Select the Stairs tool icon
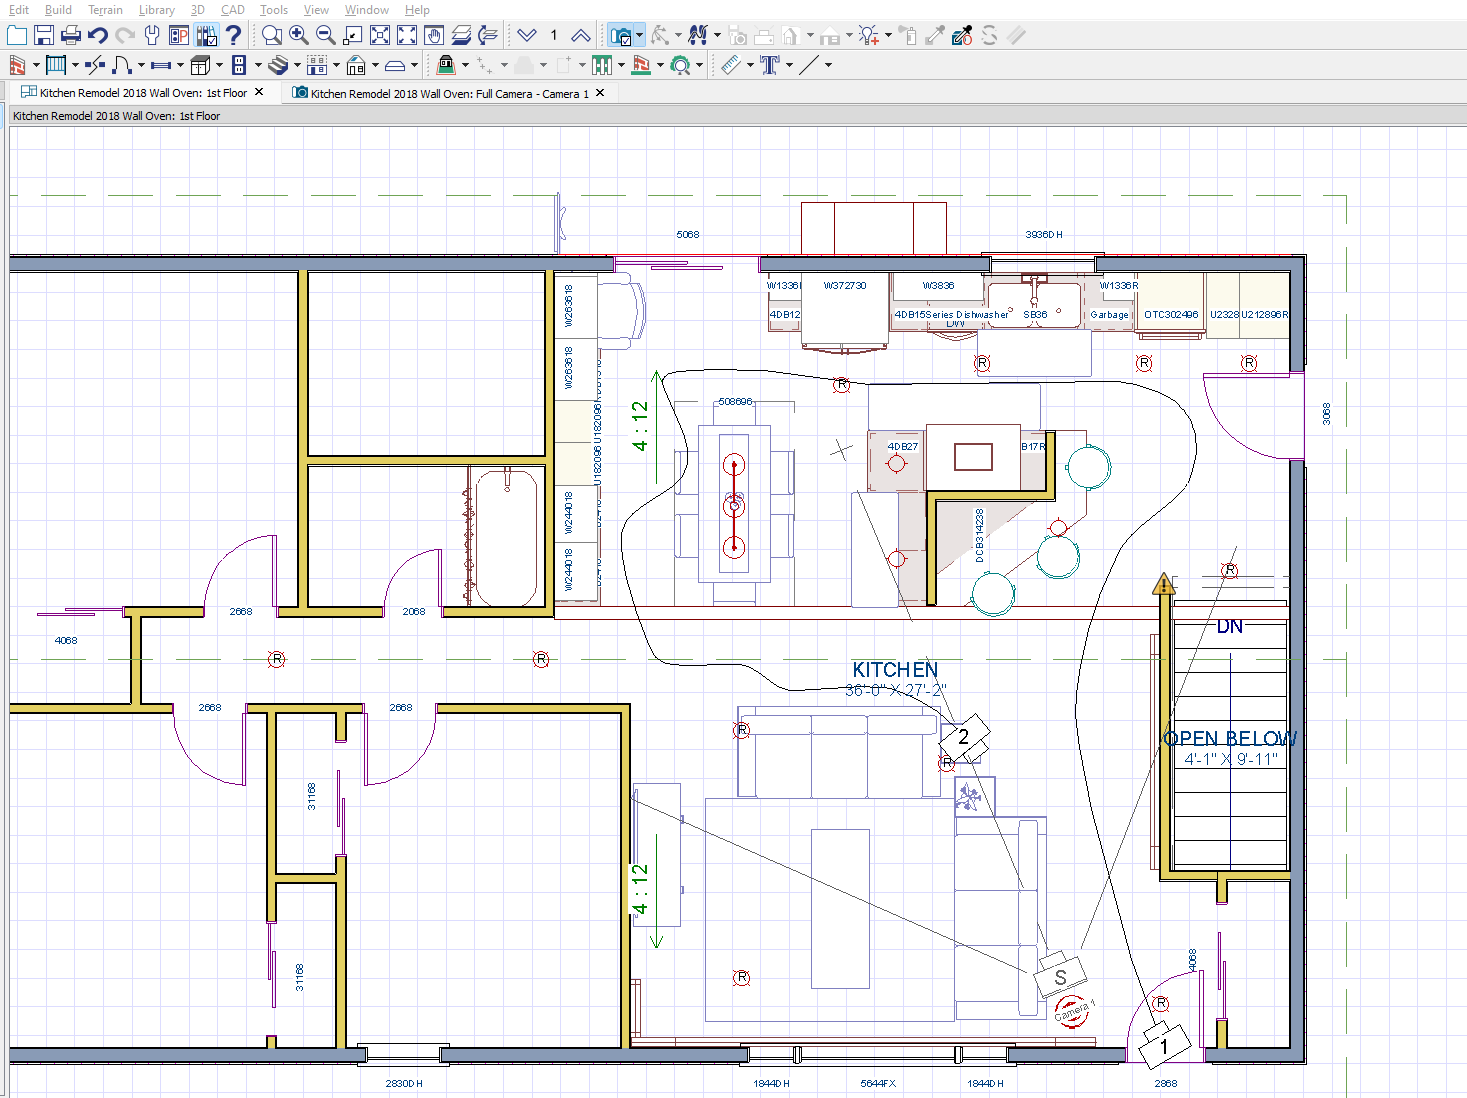The width and height of the screenshot is (1467, 1098). 278,65
